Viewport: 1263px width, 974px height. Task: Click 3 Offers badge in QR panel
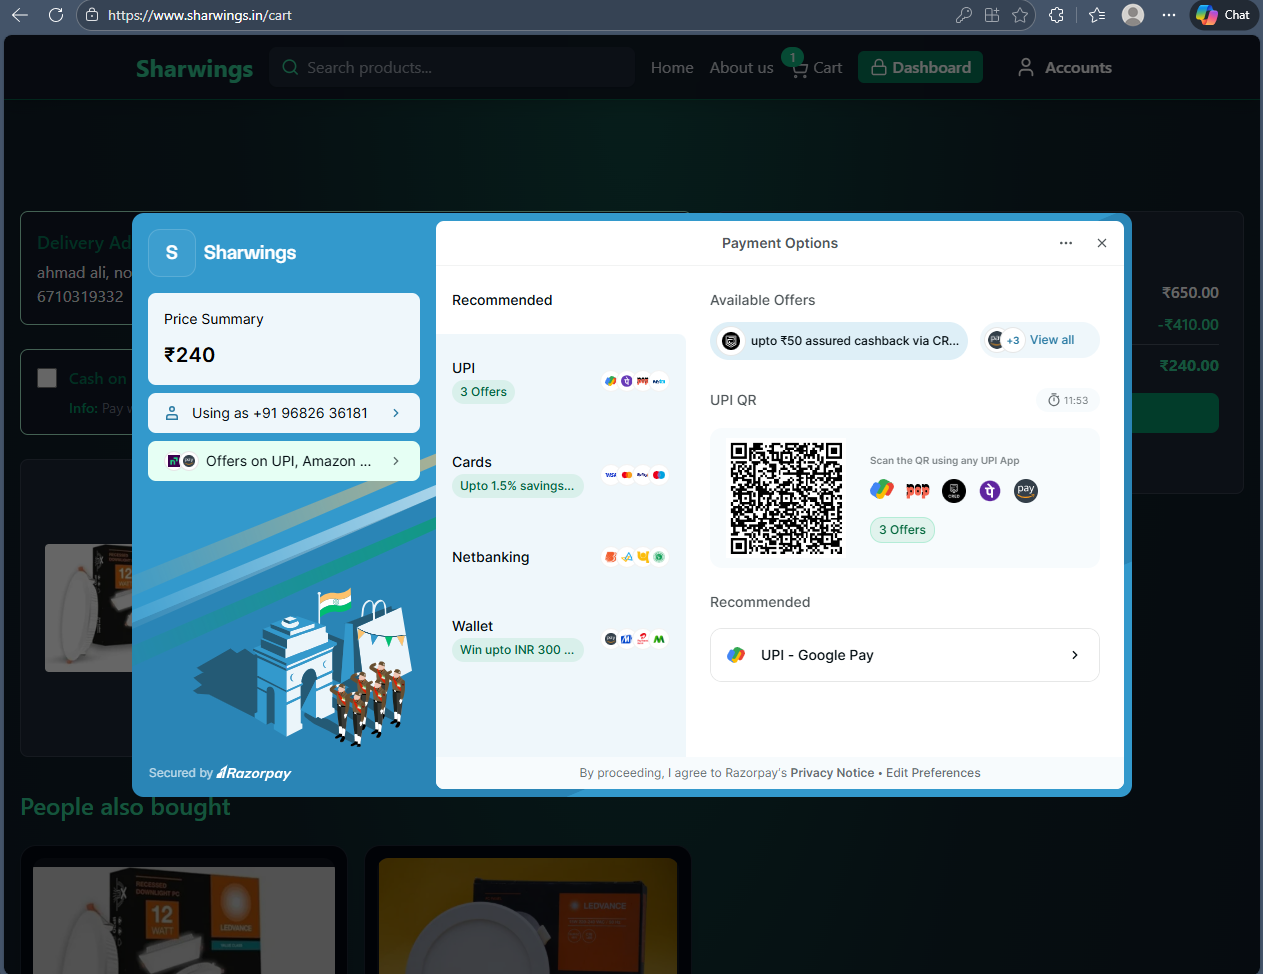tap(902, 530)
